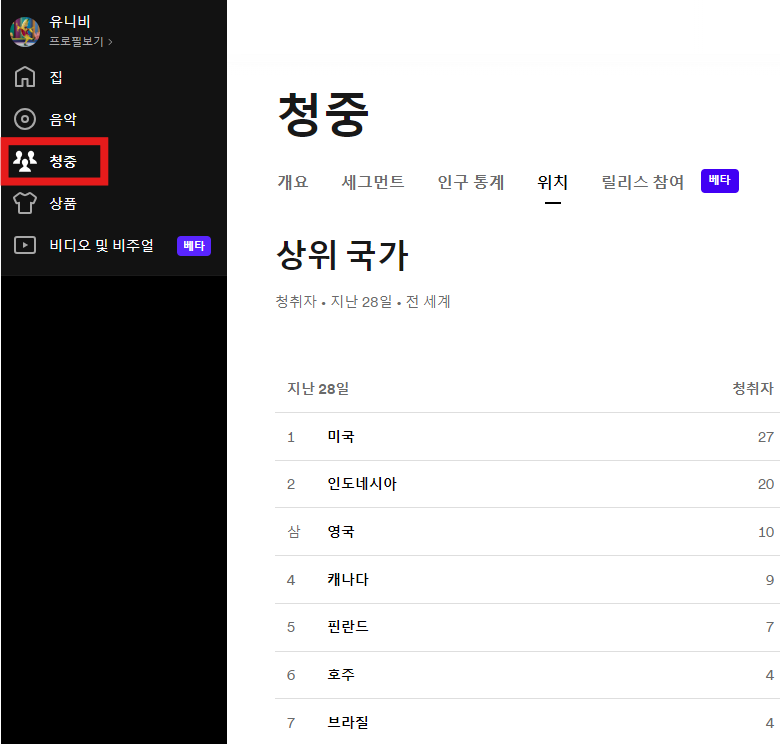Select the 미국 country row
Screen dimensions: 780x744
[527, 437]
